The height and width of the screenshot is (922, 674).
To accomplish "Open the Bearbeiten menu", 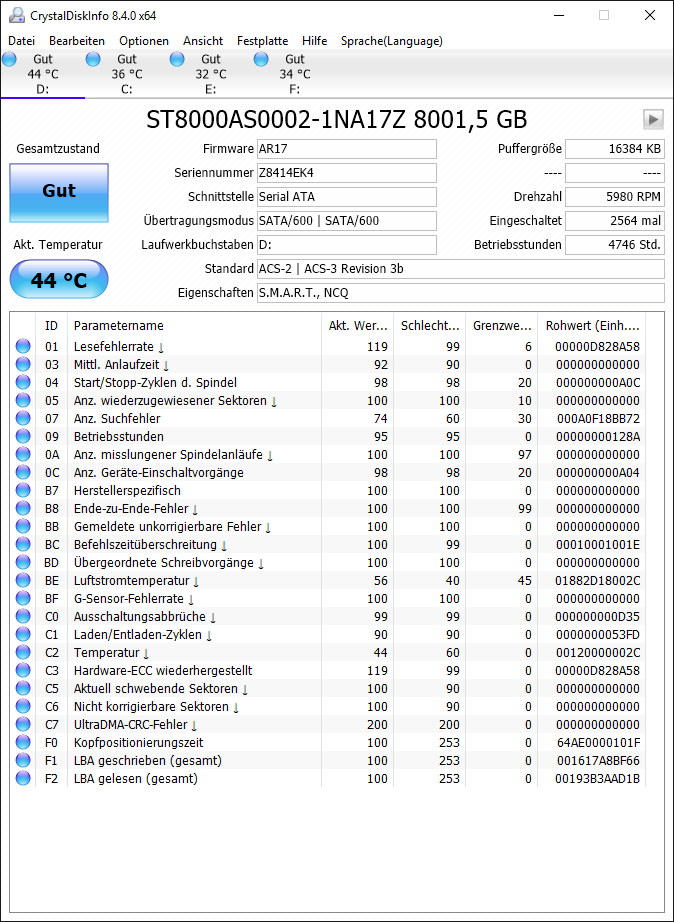I will click(77, 41).
